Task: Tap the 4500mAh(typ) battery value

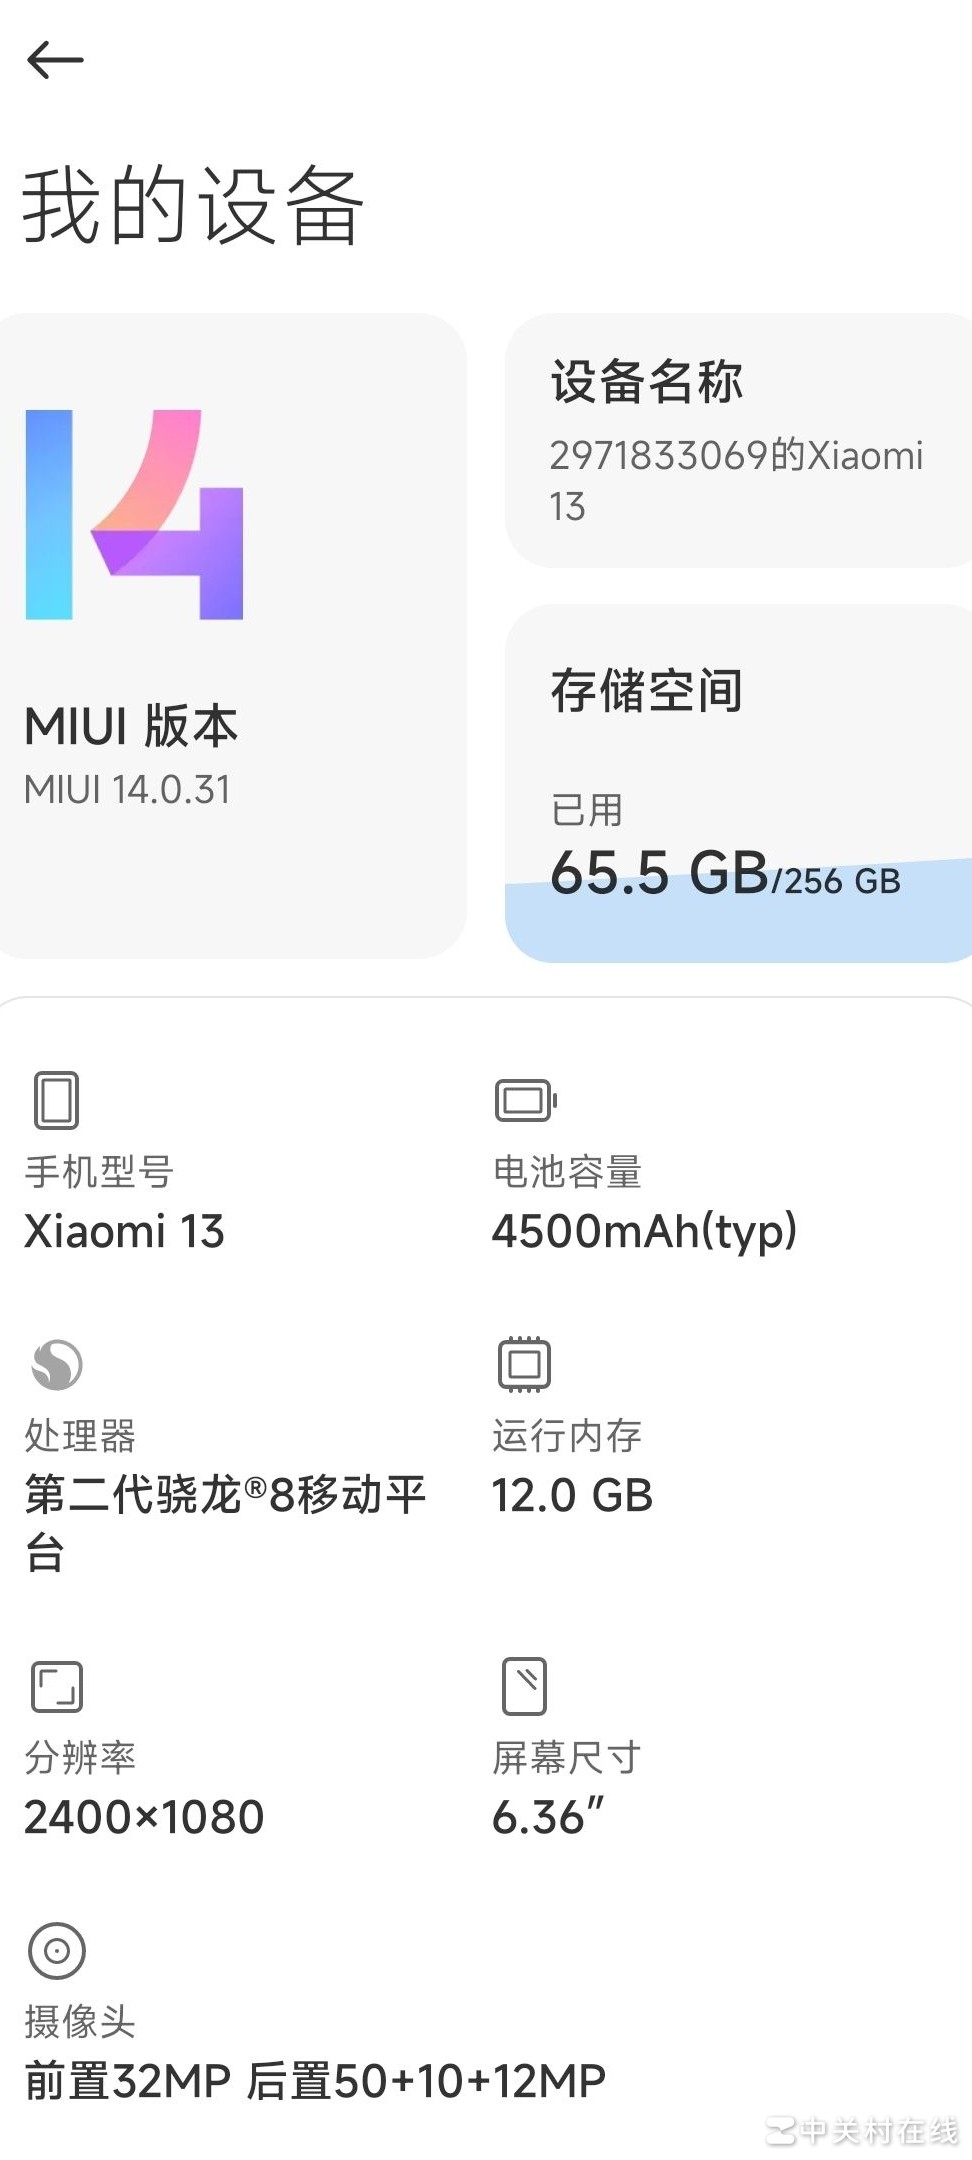Action: (x=644, y=1231)
